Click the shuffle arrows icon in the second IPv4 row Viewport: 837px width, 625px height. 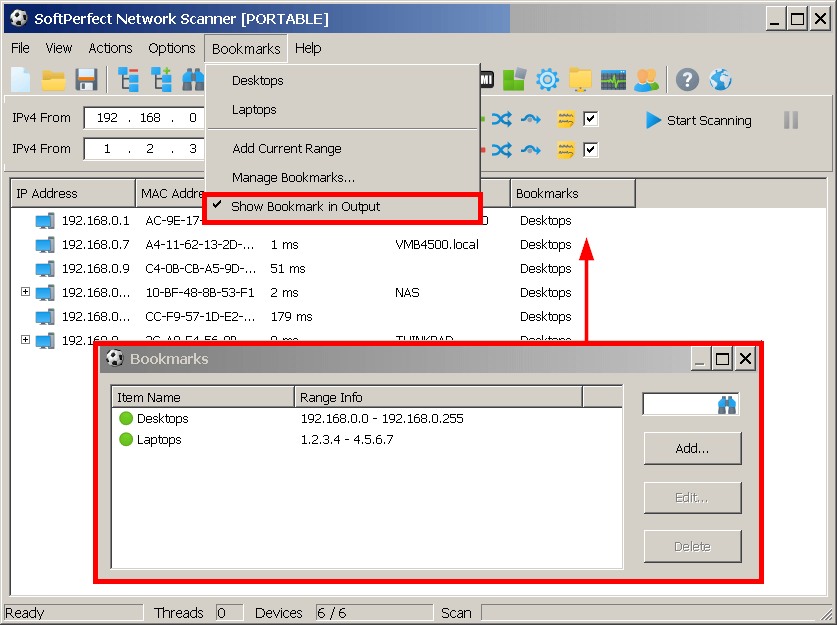501,150
